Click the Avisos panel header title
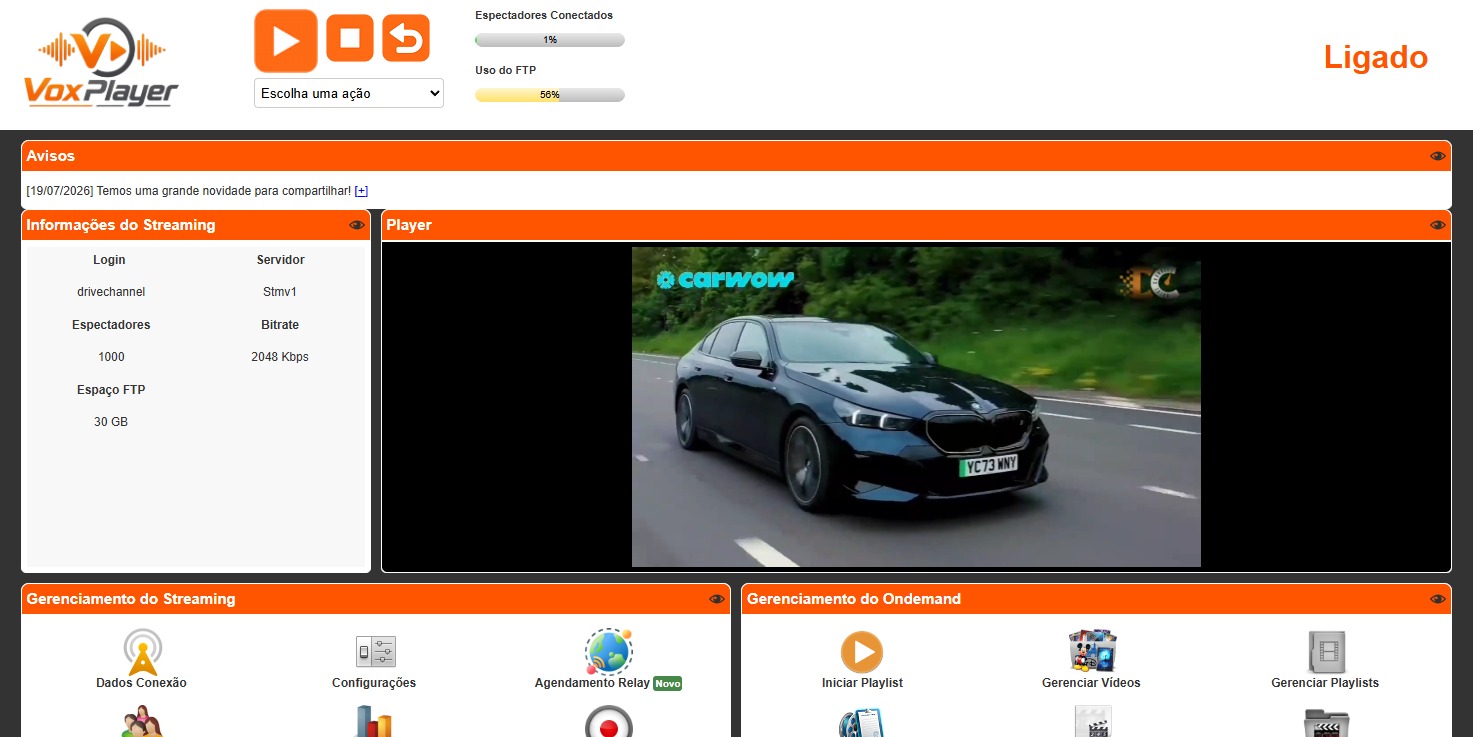The image size is (1473, 737). coord(51,156)
